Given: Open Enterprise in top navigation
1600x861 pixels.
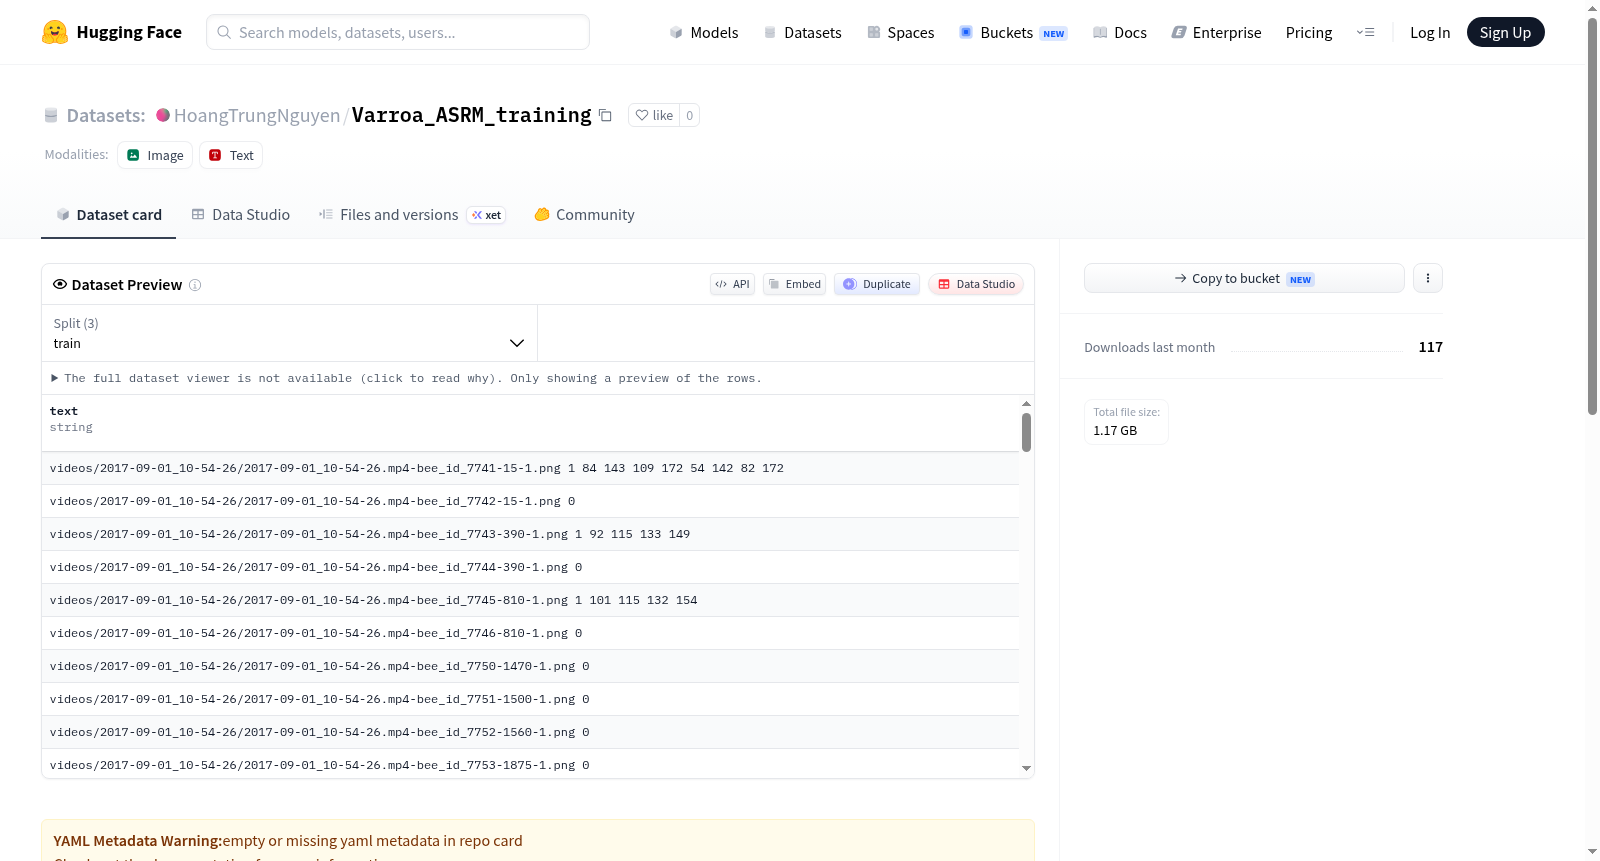Looking at the screenshot, I should (x=1216, y=32).
